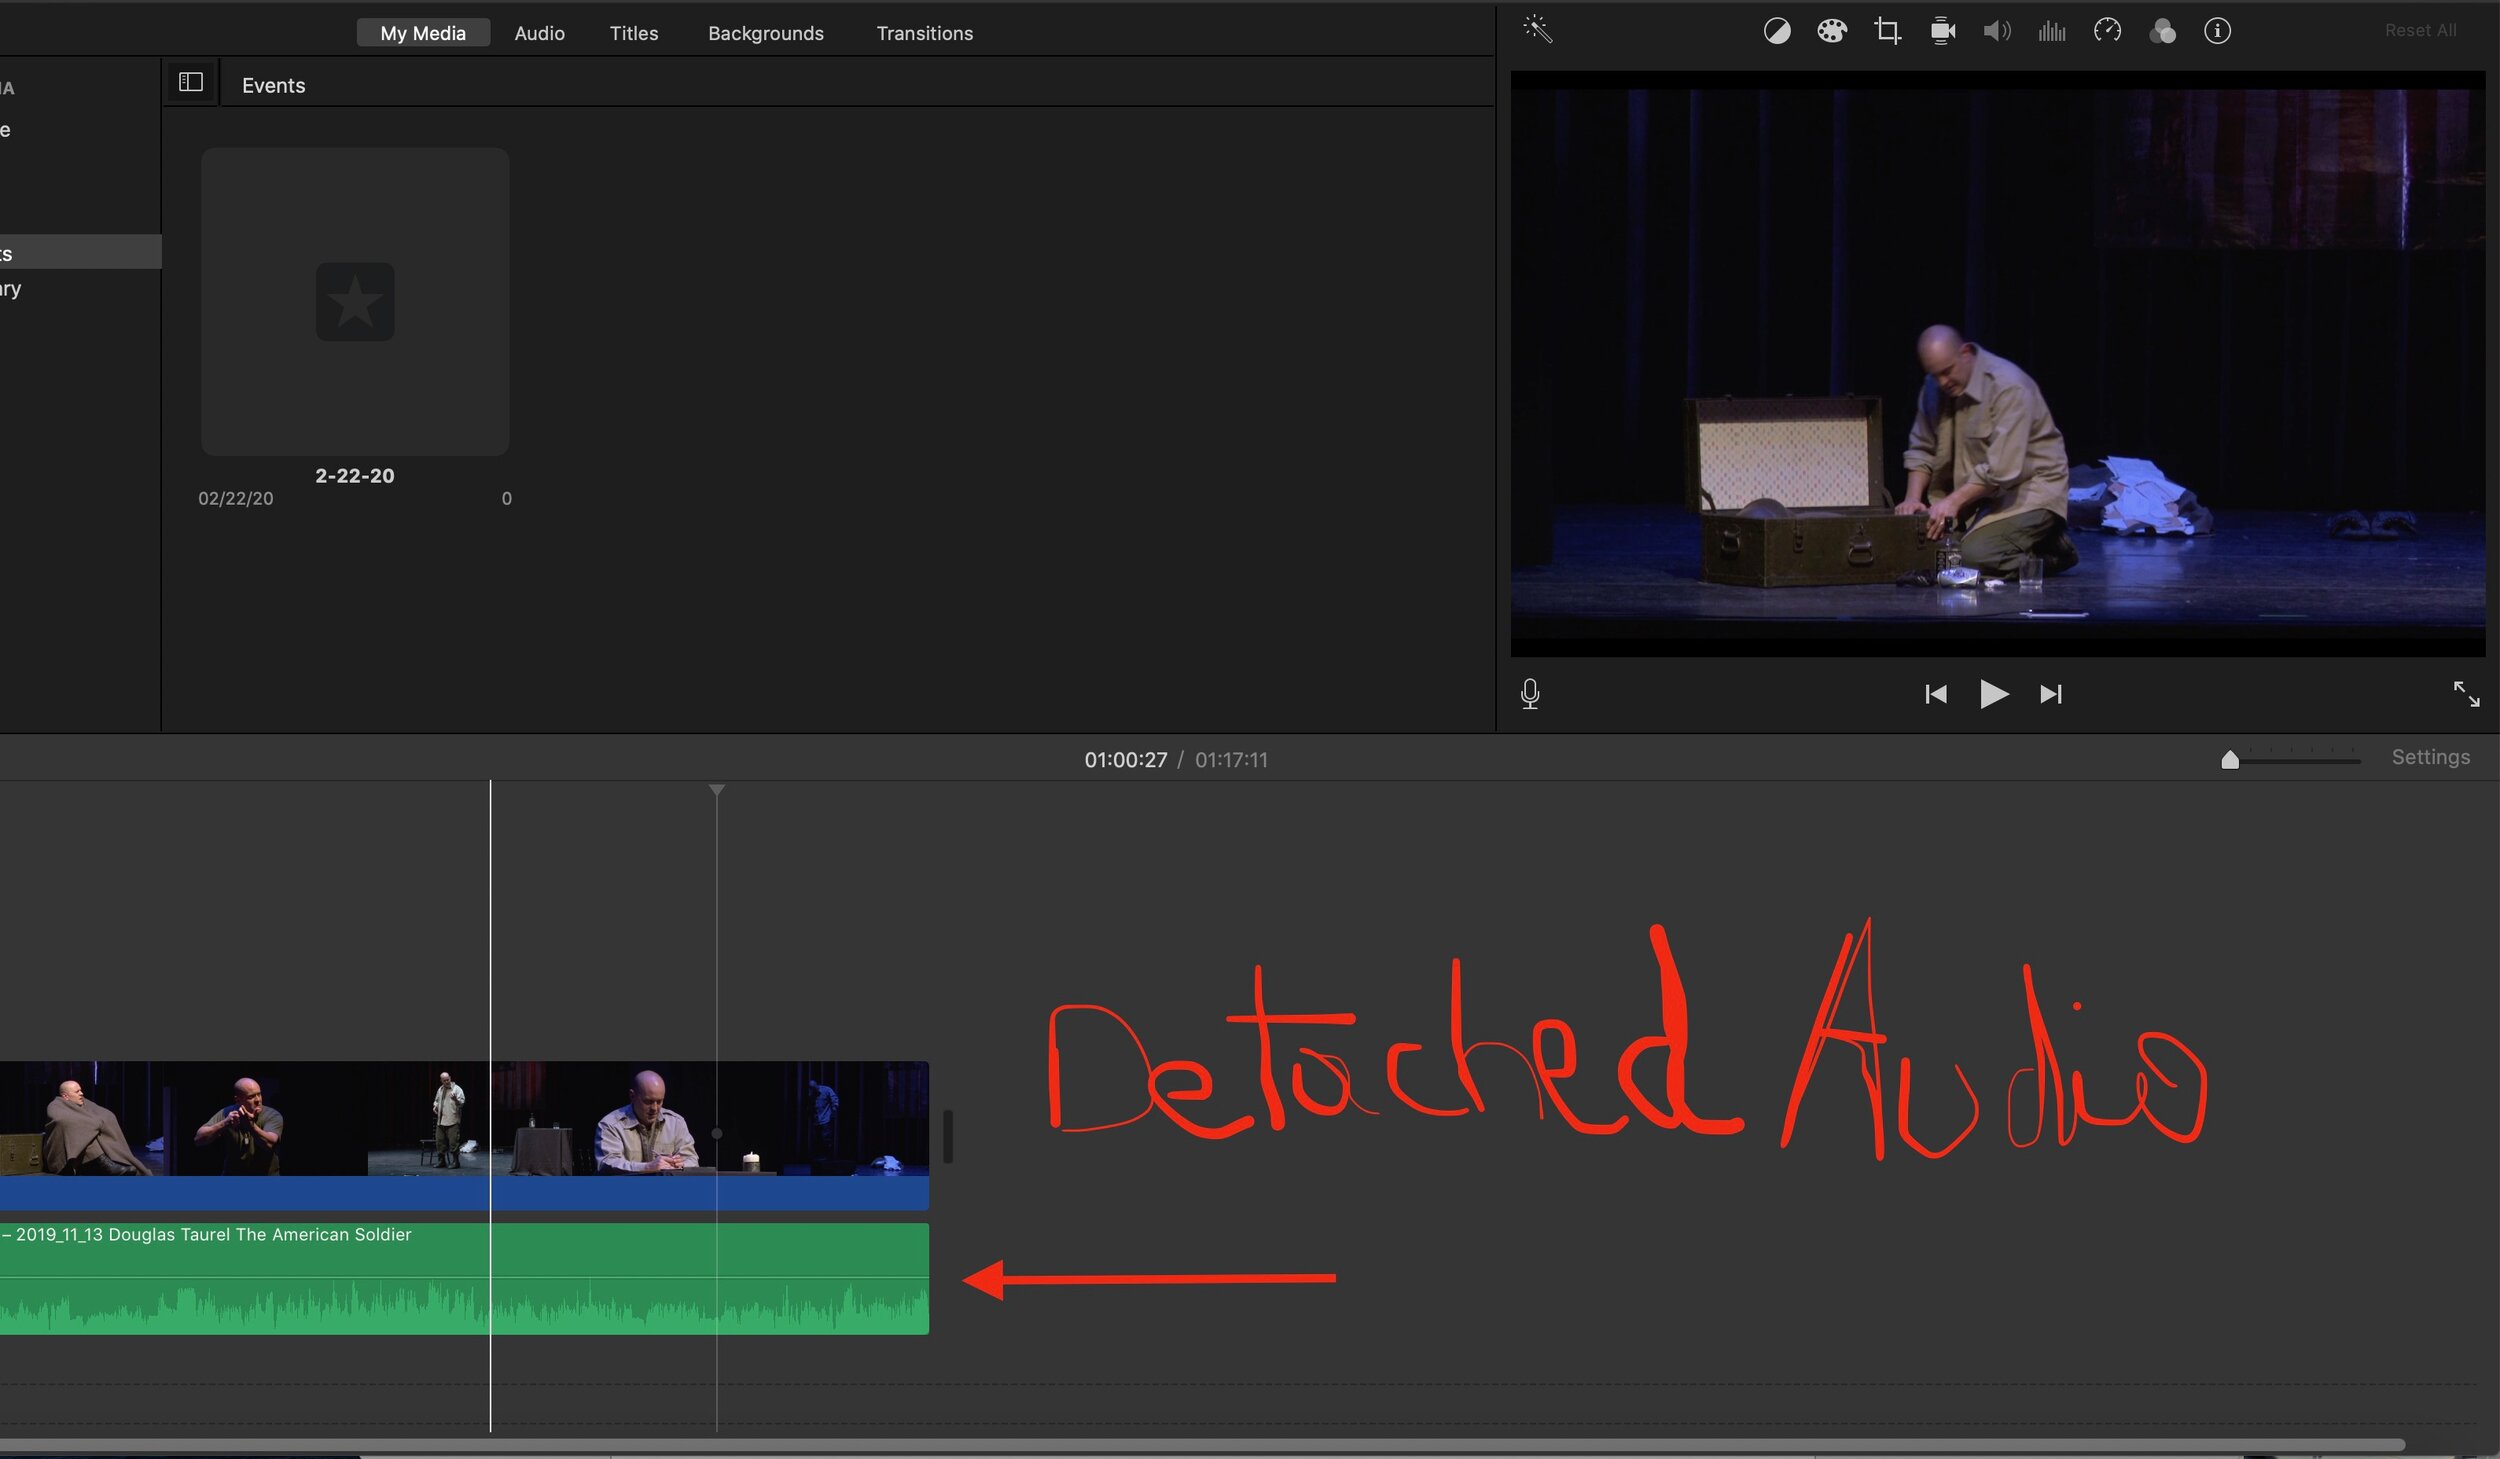
Task: Click the blue audio strip under the video clip
Action: pos(464,1193)
